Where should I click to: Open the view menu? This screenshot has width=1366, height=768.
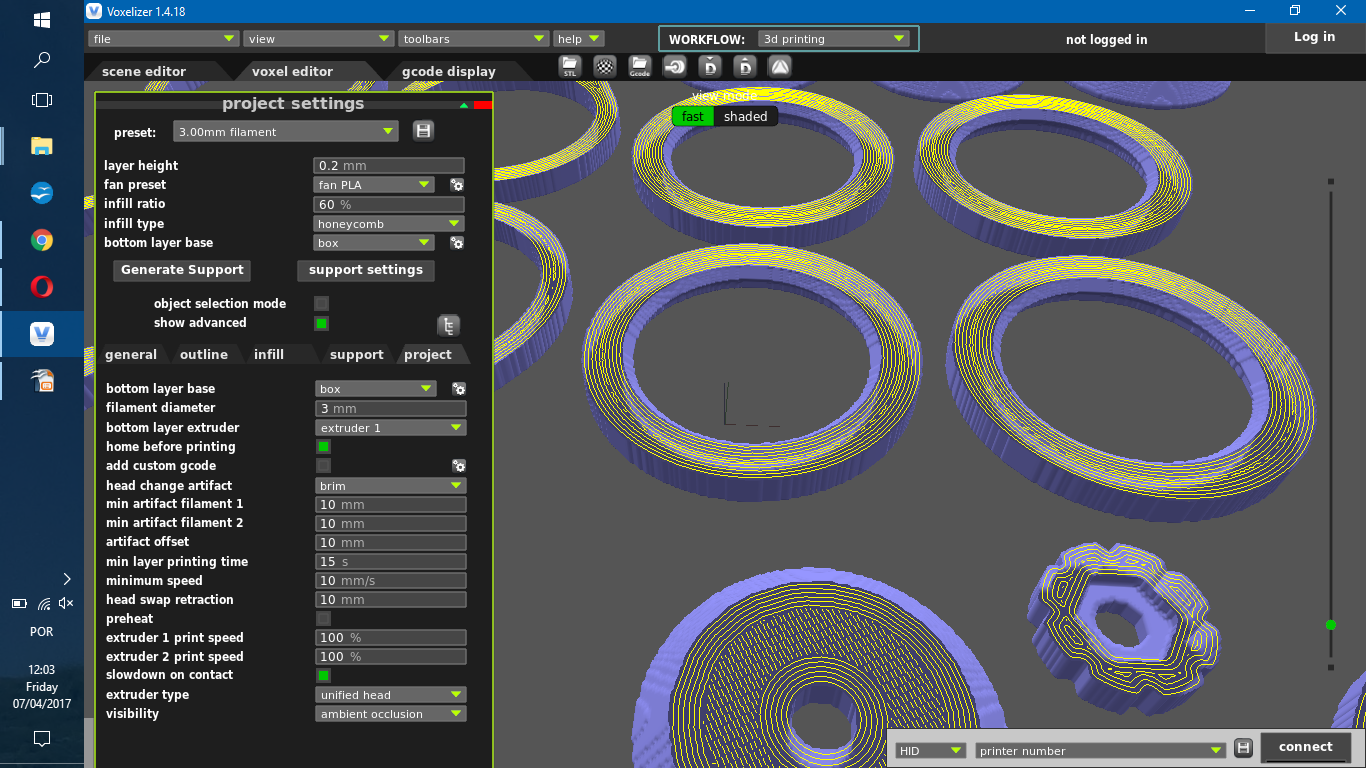tap(319, 39)
